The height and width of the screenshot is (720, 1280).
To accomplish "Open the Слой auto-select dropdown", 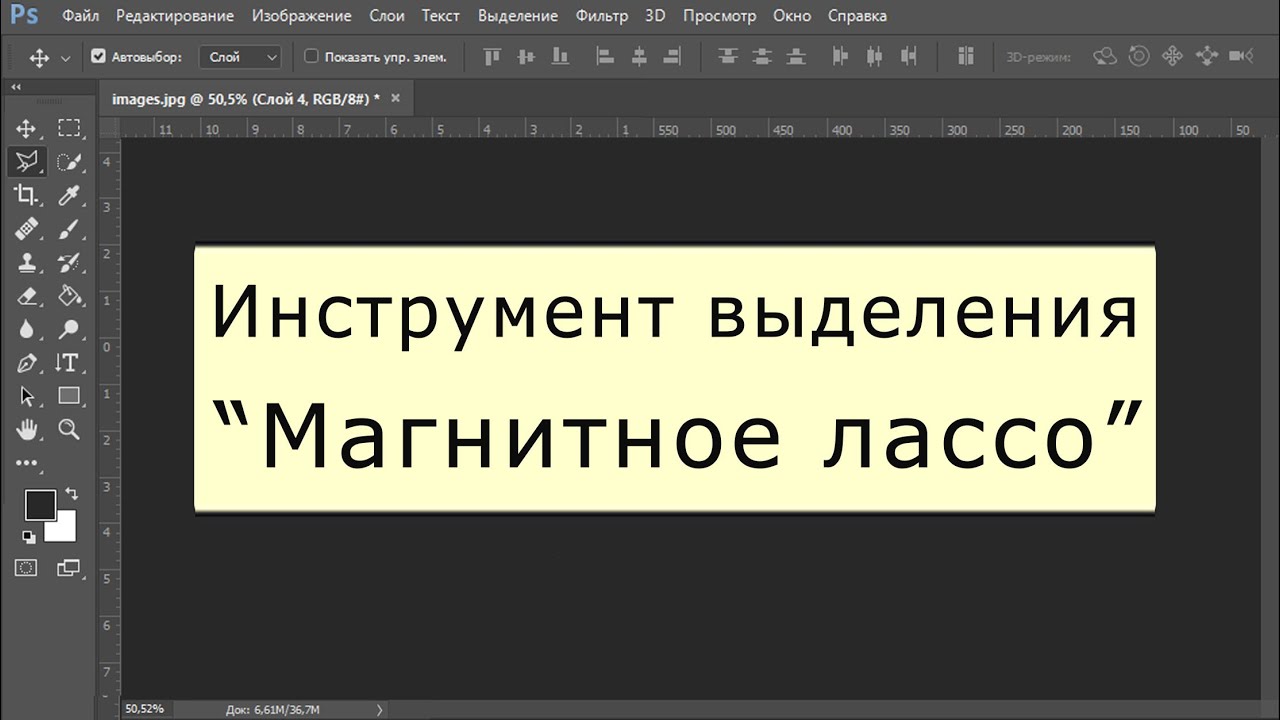I will [241, 57].
